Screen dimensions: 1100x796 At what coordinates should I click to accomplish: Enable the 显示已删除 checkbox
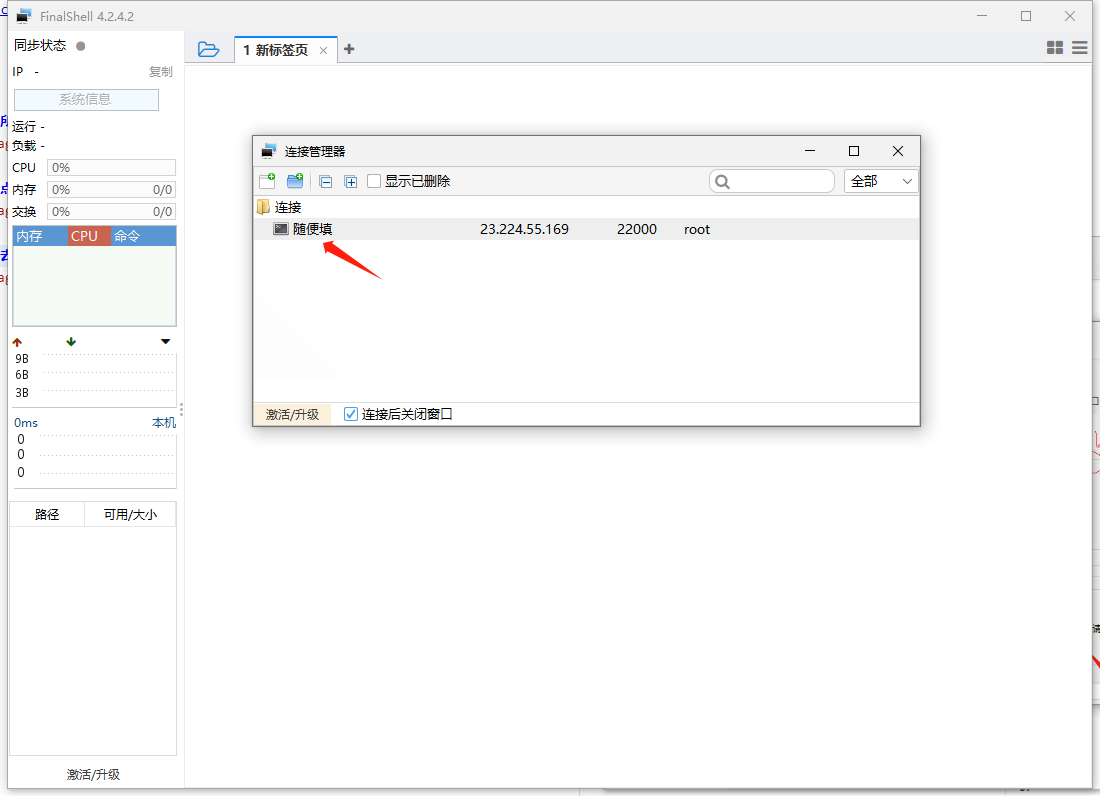coord(374,181)
